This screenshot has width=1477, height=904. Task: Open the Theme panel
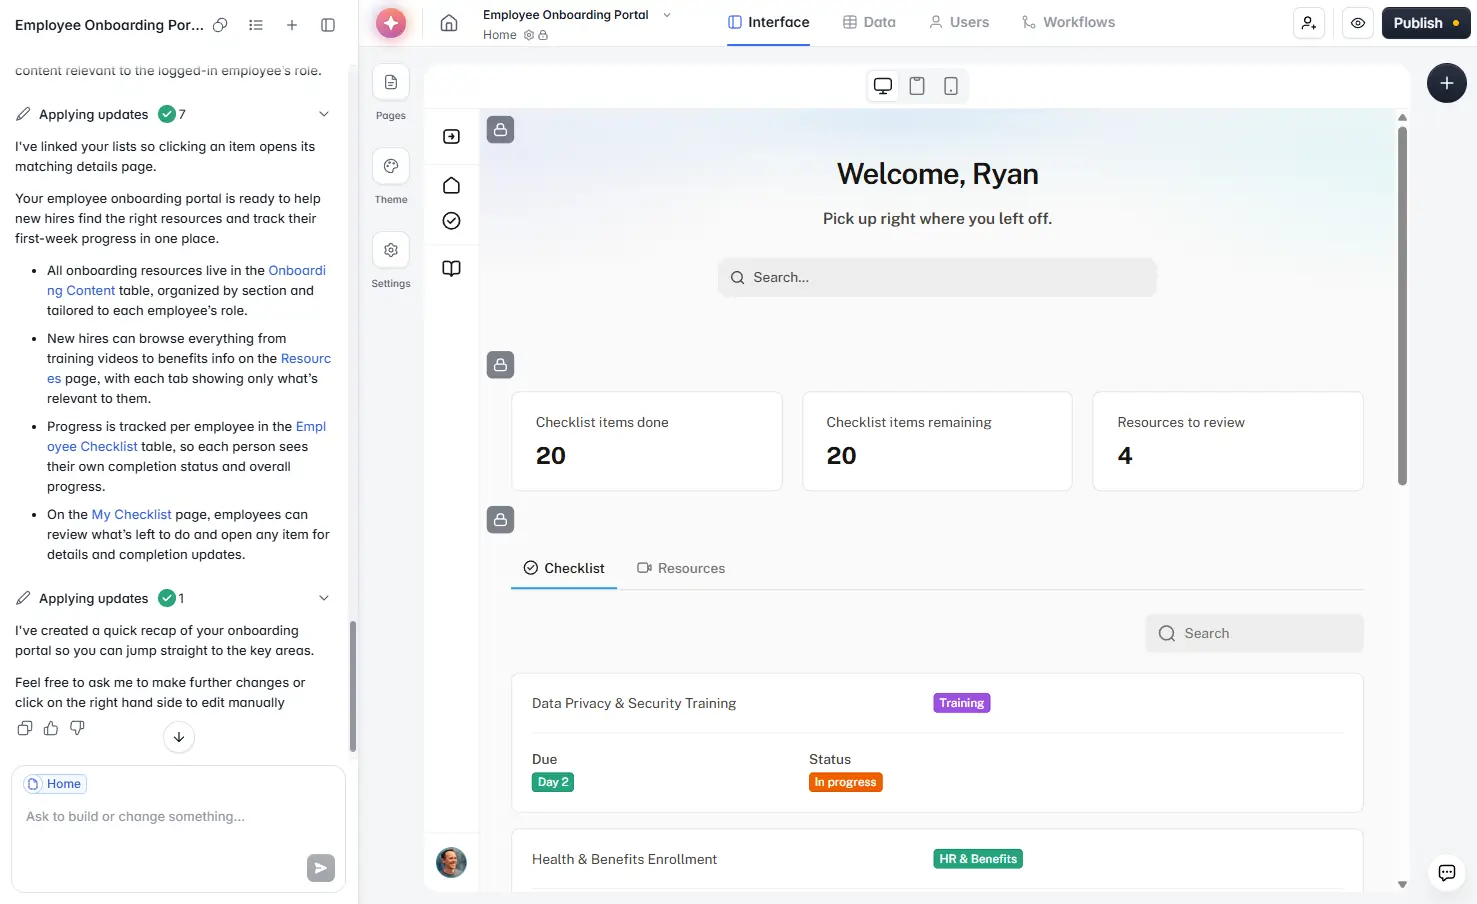click(x=391, y=166)
